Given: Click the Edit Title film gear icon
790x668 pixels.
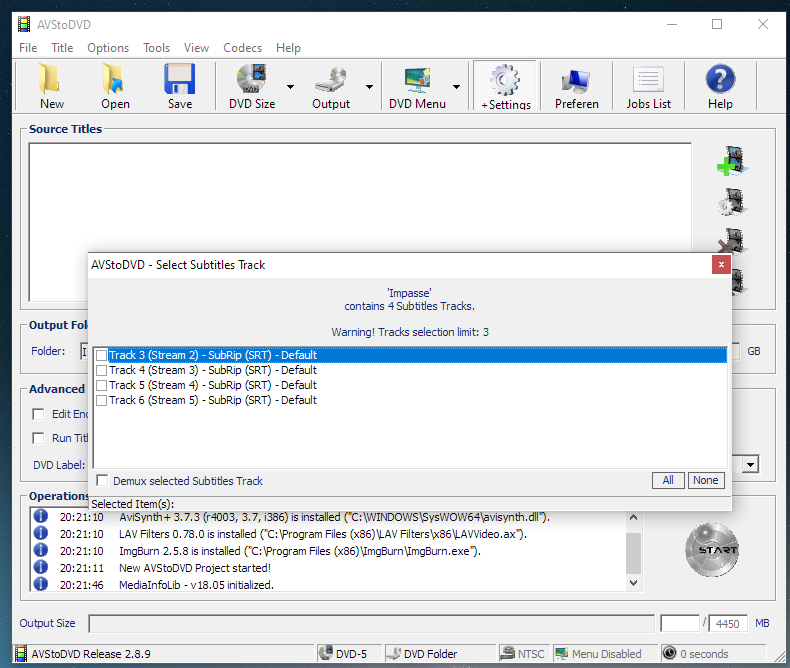Looking at the screenshot, I should 732,202.
